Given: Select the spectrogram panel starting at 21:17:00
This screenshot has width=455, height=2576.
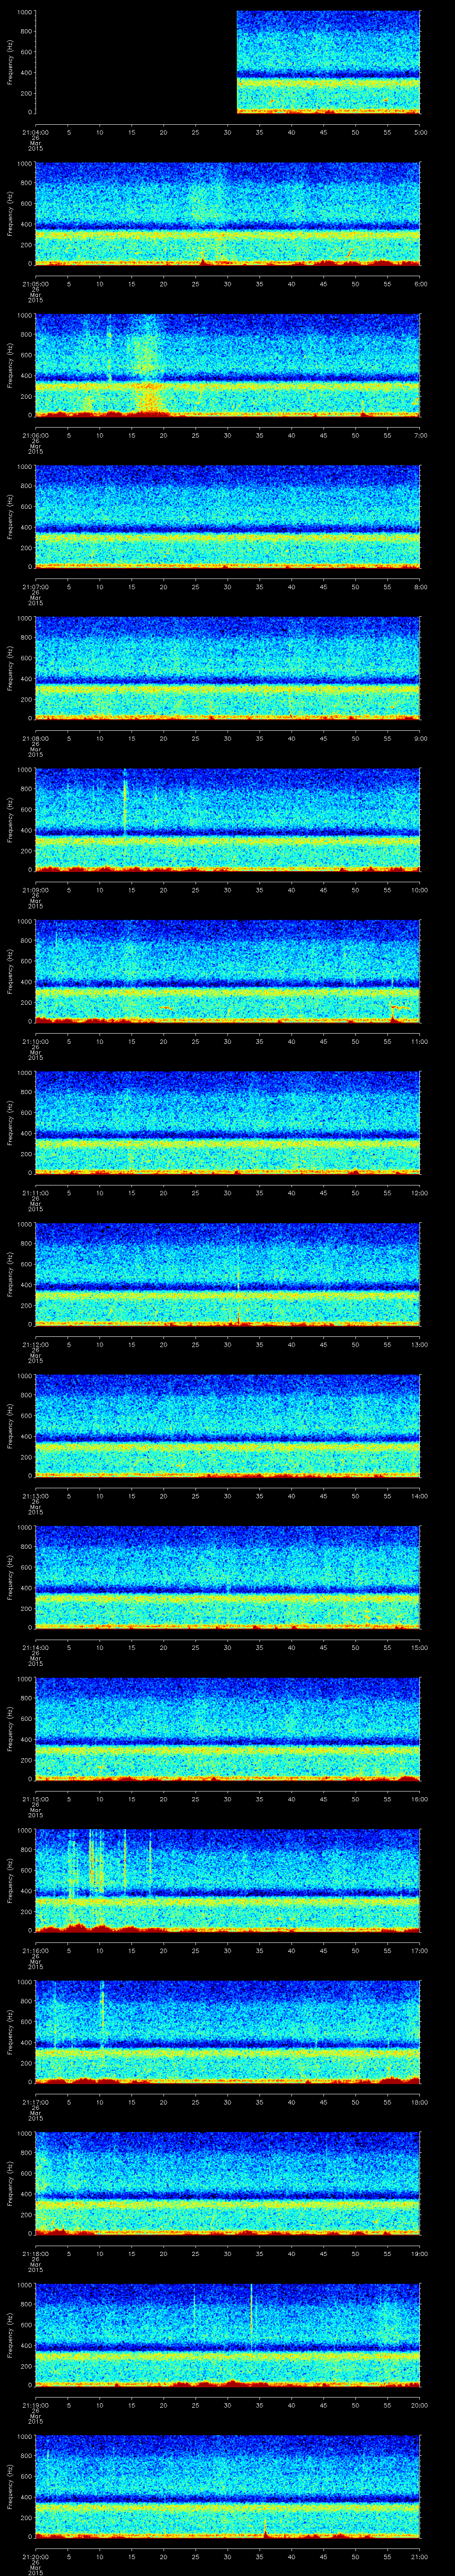Looking at the screenshot, I should (x=228, y=2032).
